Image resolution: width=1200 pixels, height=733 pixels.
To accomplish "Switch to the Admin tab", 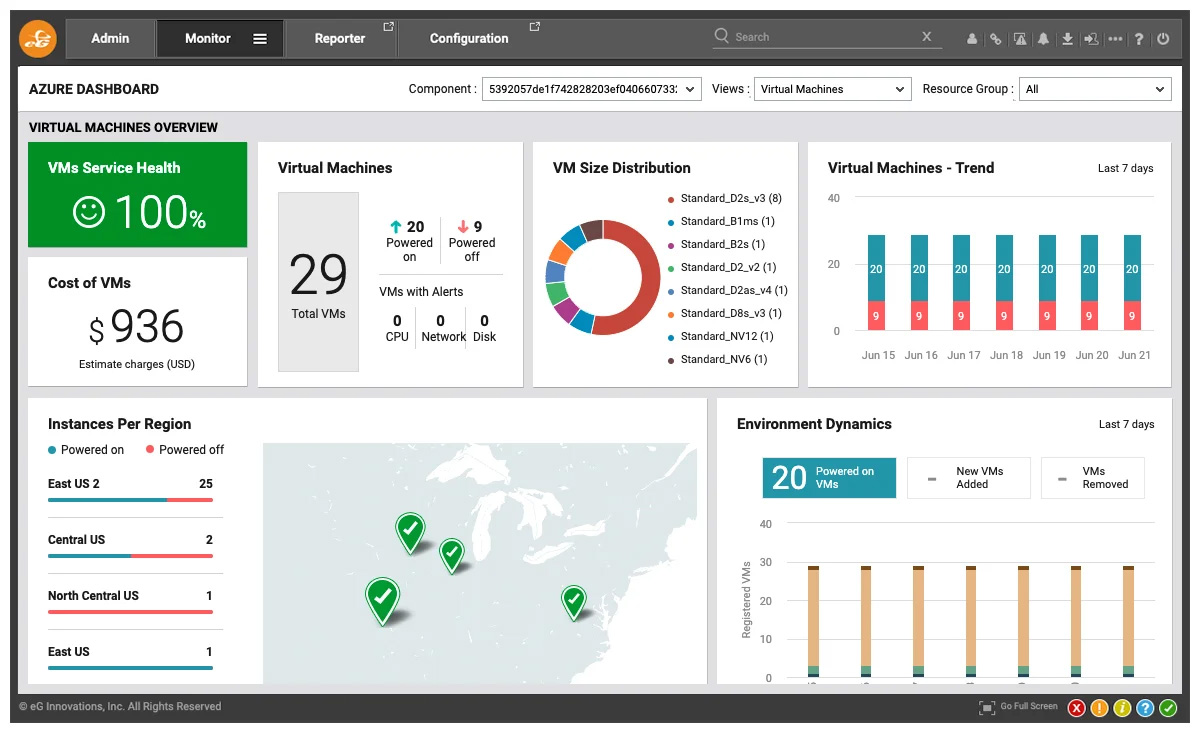I will tap(110, 38).
